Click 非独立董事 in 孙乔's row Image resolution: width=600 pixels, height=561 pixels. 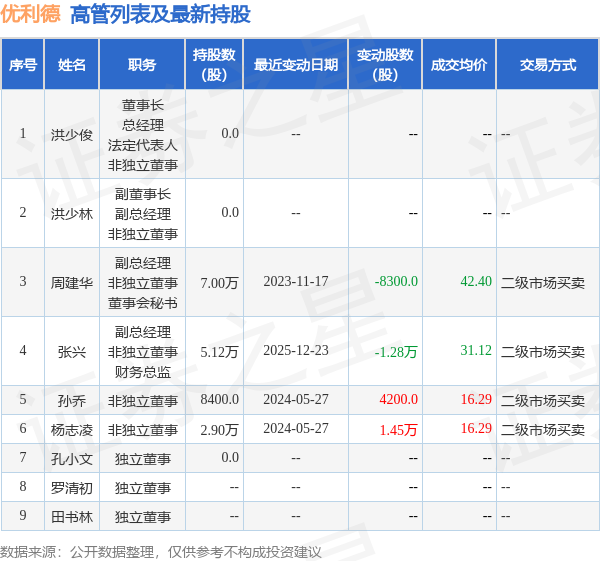142,401
